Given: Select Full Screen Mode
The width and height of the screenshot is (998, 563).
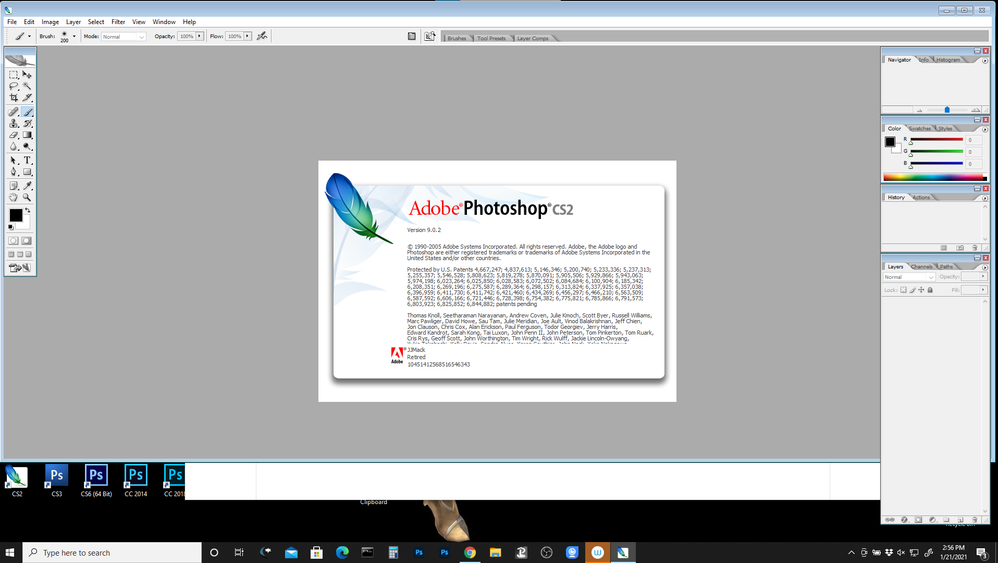Looking at the screenshot, I should 28,254.
